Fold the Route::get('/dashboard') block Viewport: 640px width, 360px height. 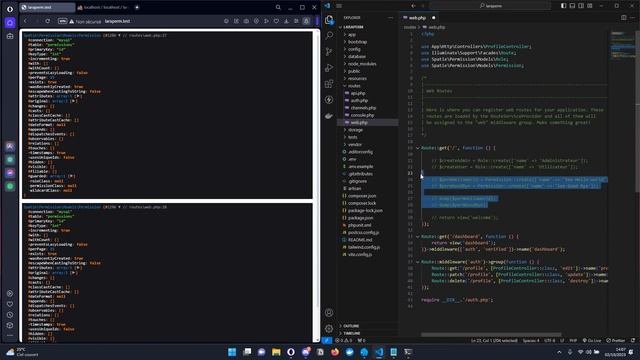coord(418,236)
